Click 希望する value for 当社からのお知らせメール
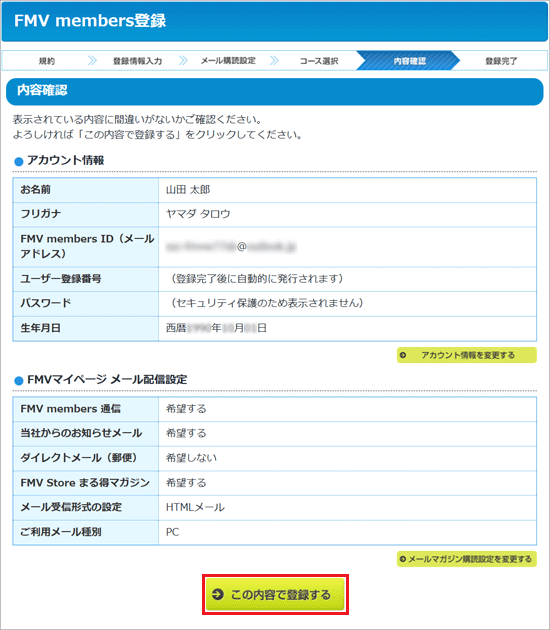 click(186, 434)
